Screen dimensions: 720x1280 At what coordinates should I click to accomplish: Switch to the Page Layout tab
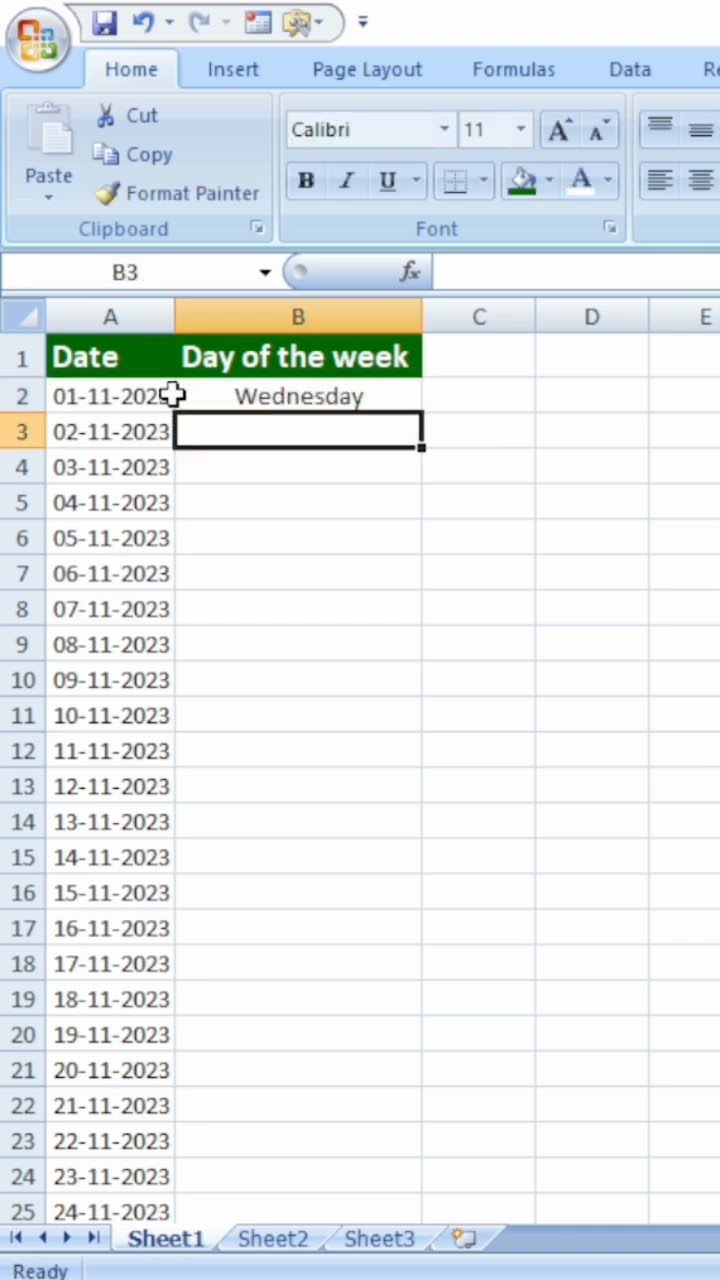pyautogui.click(x=367, y=69)
